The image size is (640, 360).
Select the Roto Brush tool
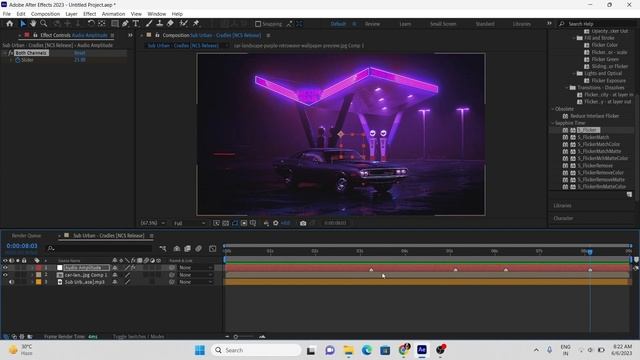(184, 24)
